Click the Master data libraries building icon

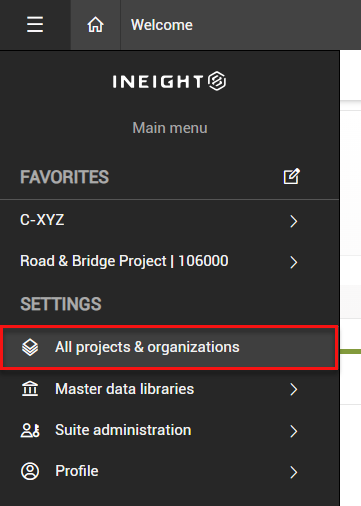30,389
